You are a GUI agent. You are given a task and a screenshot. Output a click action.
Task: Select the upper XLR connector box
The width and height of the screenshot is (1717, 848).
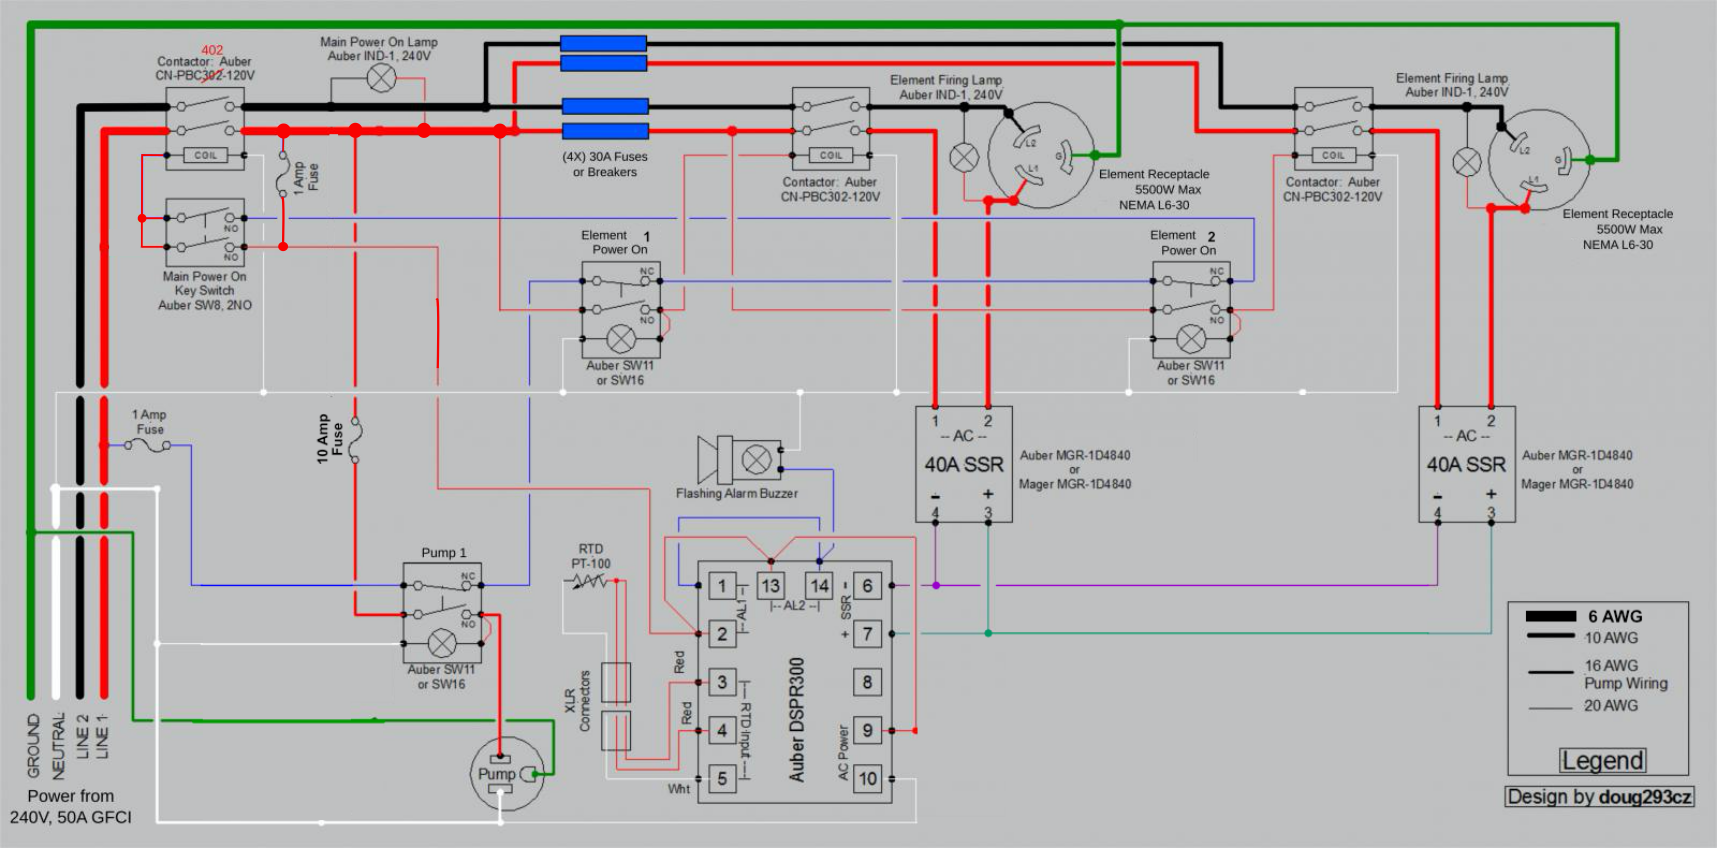[616, 682]
